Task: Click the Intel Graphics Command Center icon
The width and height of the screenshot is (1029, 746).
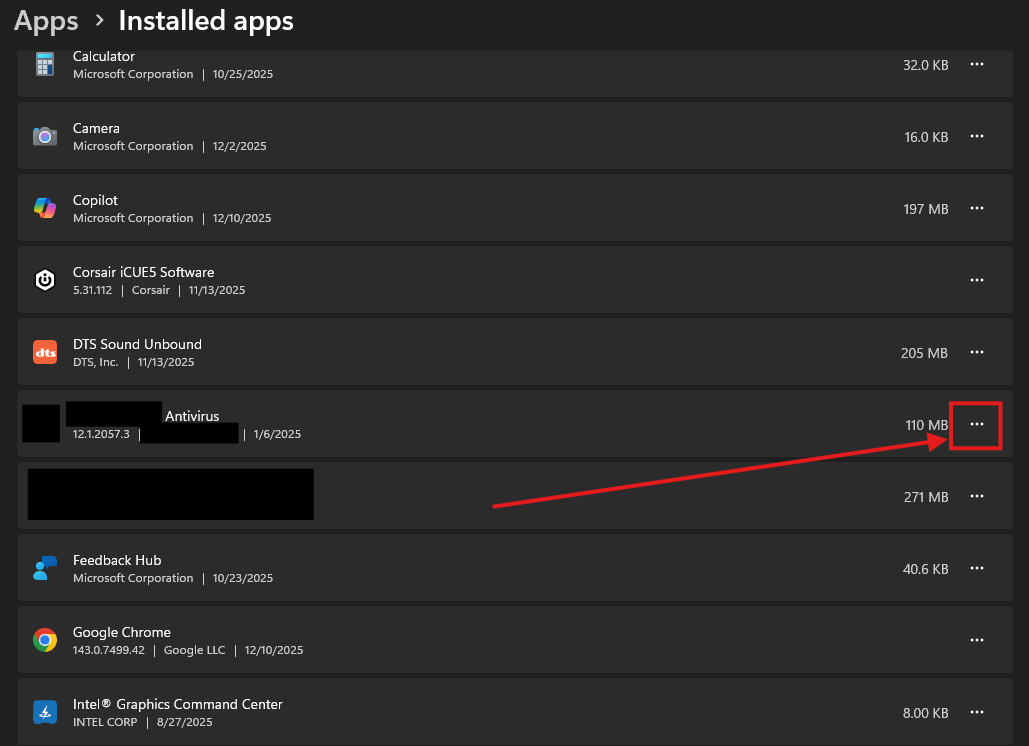Action: click(45, 712)
